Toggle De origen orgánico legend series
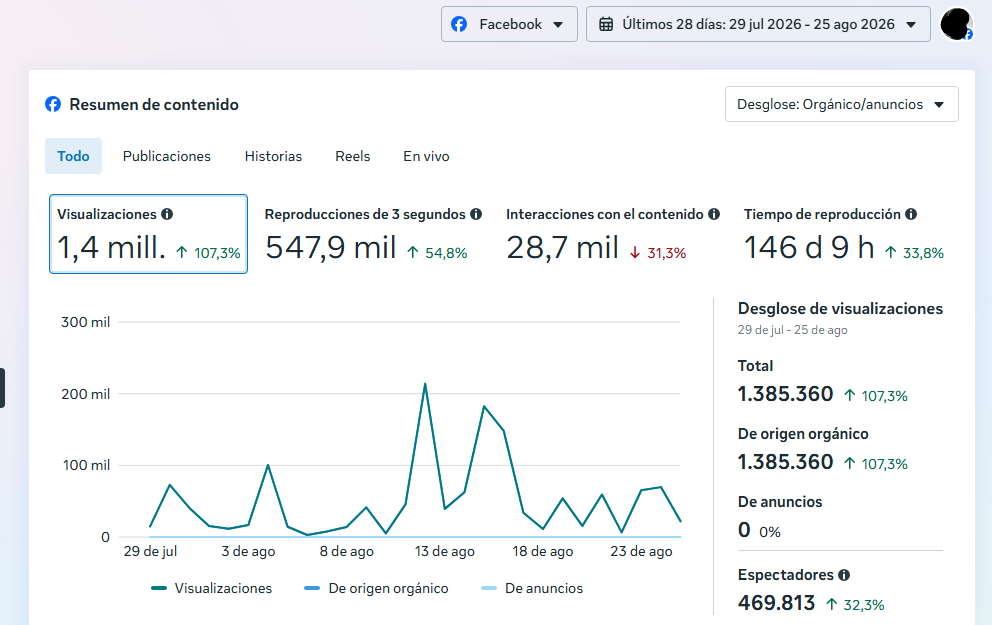This screenshot has height=625, width=992. pyautogui.click(x=376, y=588)
